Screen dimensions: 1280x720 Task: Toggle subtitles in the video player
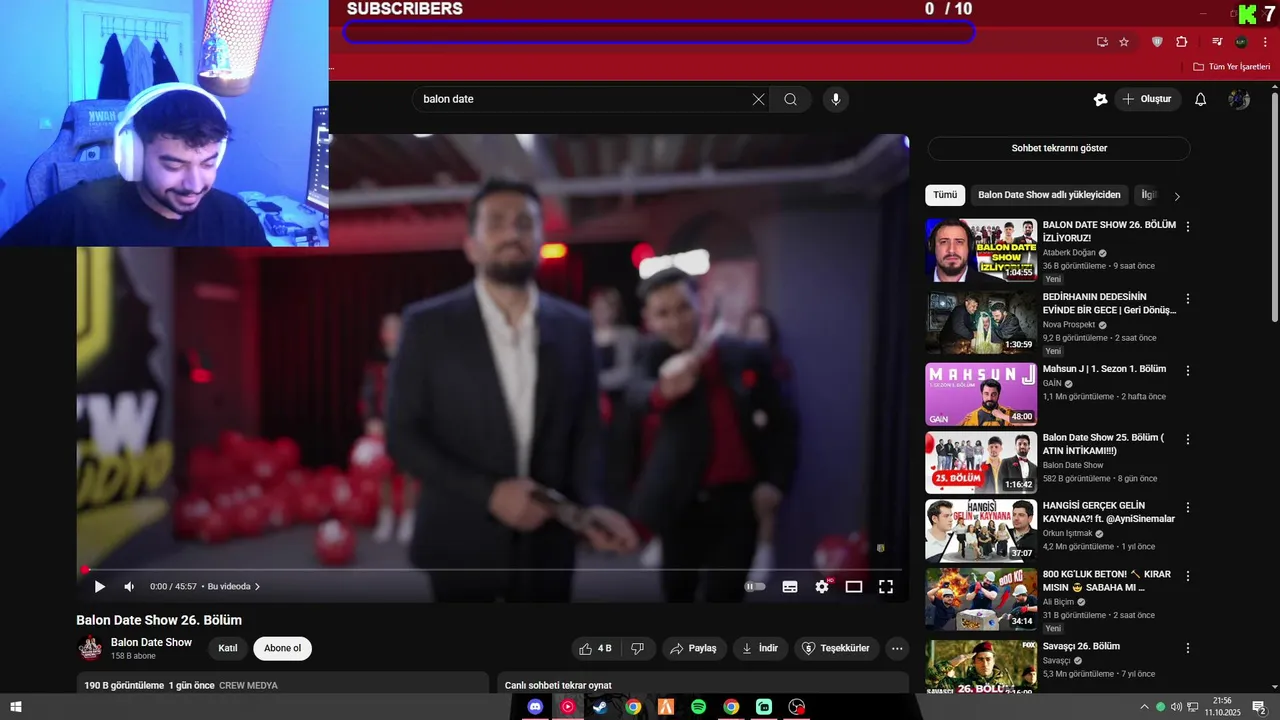790,587
